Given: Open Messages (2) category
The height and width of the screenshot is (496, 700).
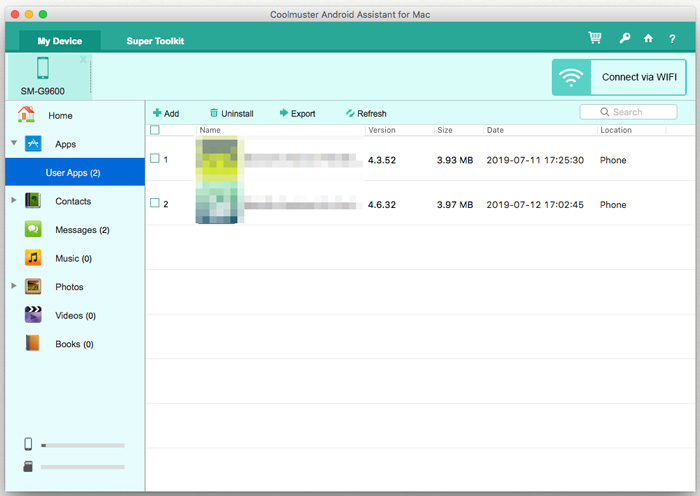Looking at the screenshot, I should (x=82, y=230).
